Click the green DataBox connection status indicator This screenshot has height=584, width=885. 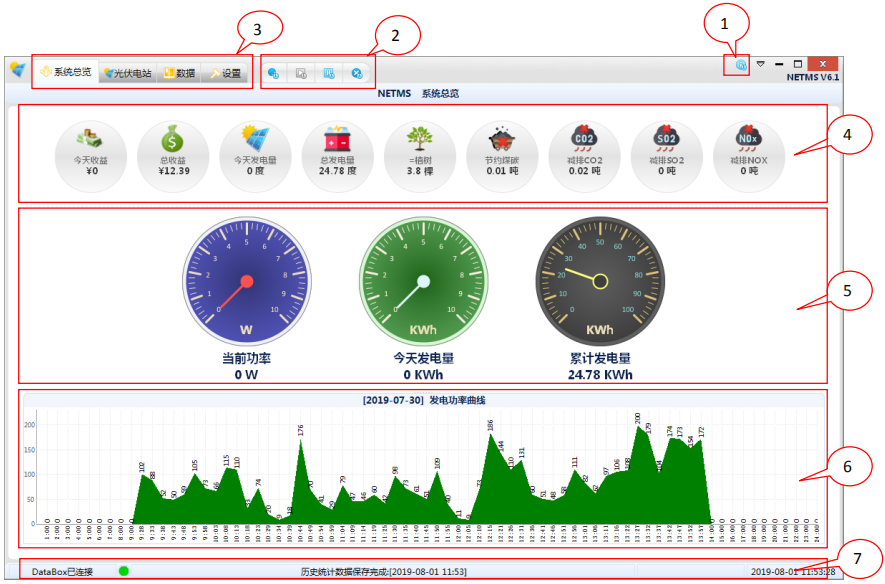coord(124,571)
